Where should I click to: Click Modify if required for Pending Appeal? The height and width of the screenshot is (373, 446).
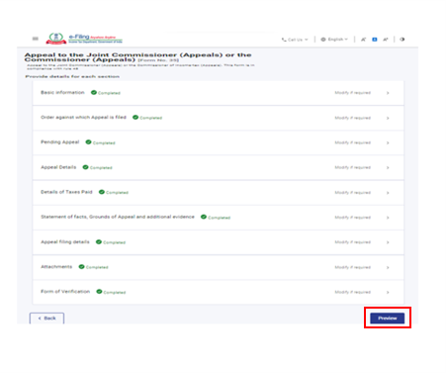(353, 143)
